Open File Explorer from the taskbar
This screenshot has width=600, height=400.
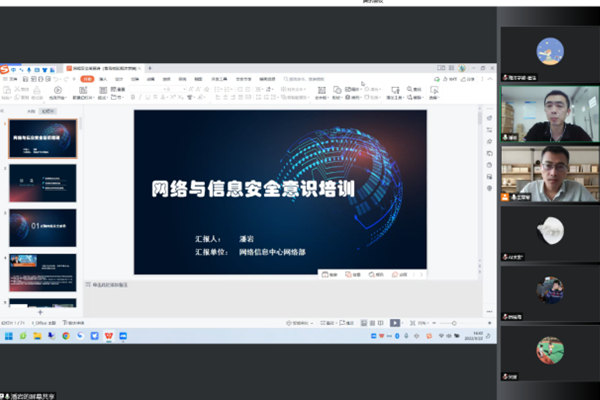coord(37,336)
